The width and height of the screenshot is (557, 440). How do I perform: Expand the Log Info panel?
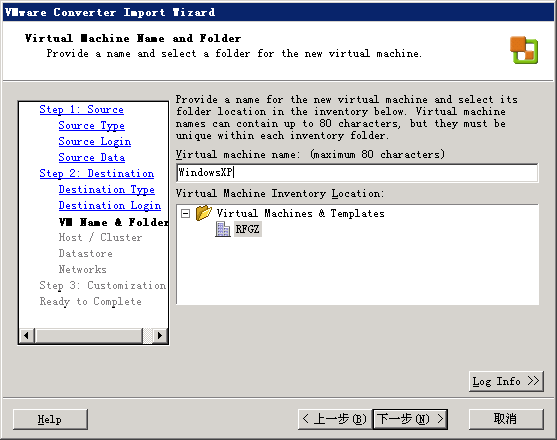coord(506,381)
